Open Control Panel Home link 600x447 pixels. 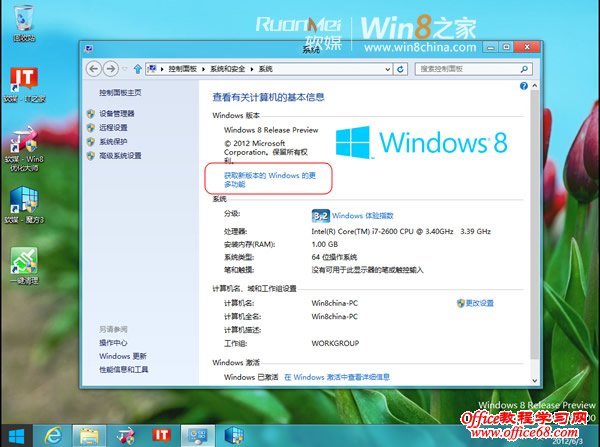coord(120,93)
